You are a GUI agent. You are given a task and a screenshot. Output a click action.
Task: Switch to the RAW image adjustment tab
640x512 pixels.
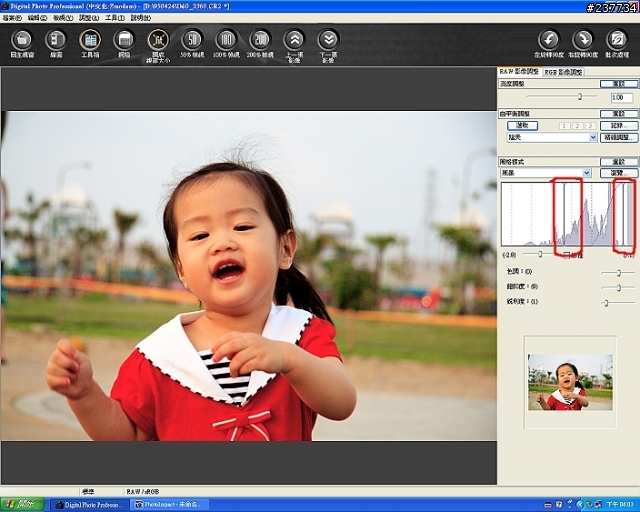519,71
